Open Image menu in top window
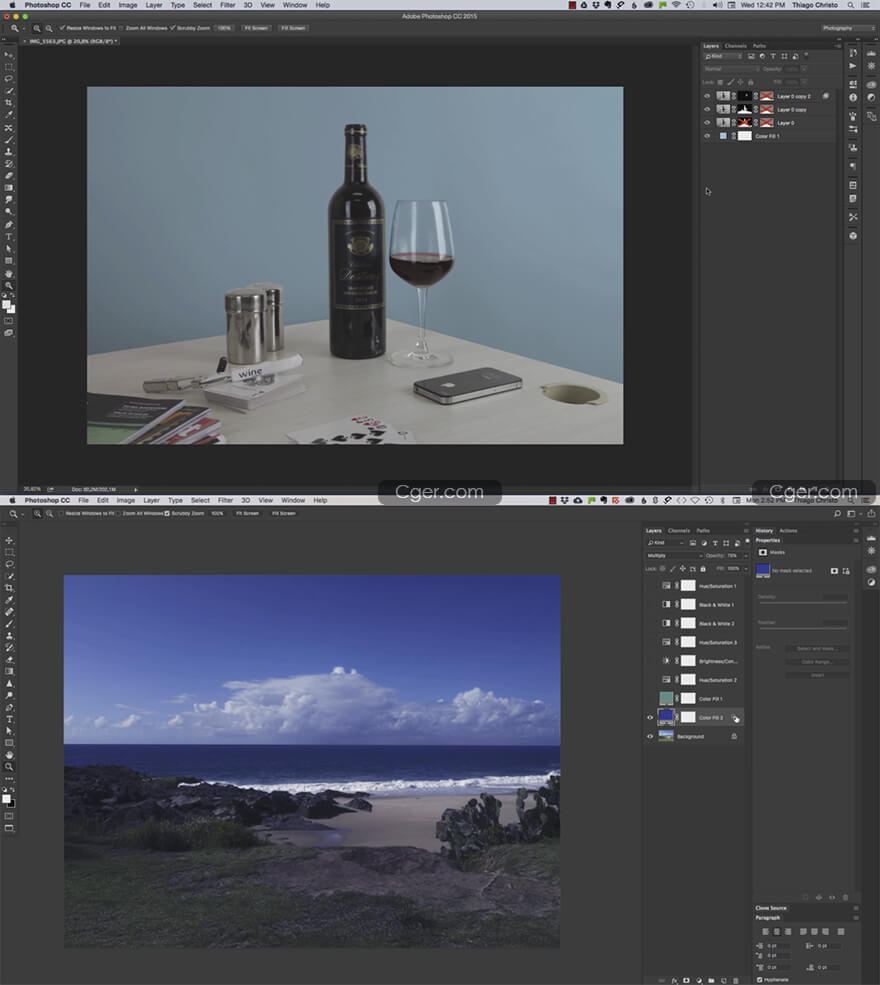Image resolution: width=880 pixels, height=985 pixels. click(128, 5)
